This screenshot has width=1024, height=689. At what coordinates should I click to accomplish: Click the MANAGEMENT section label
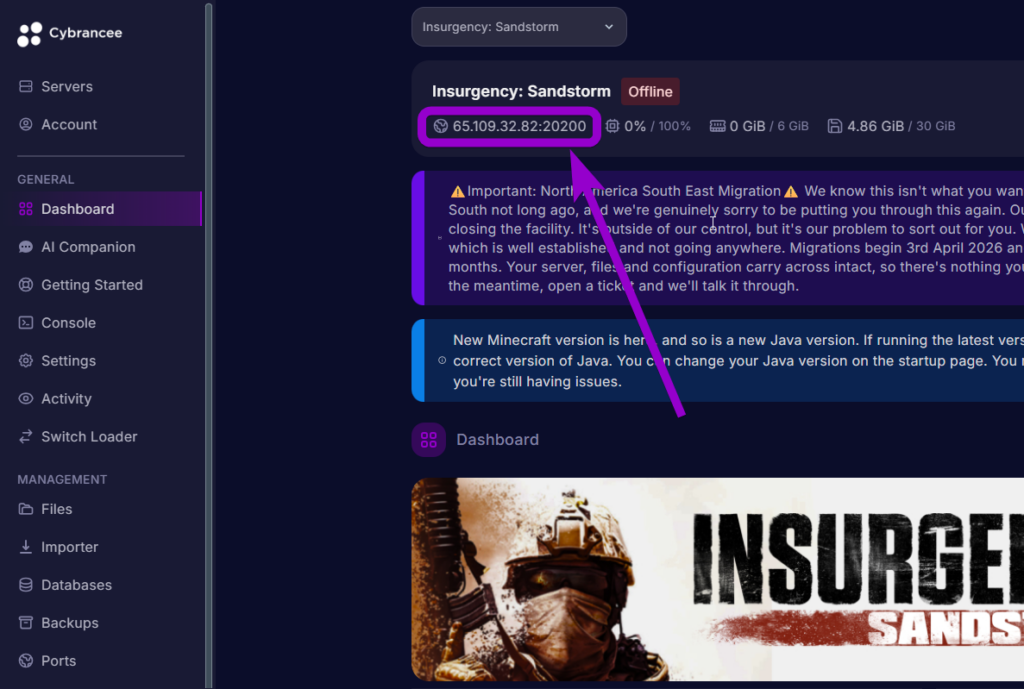pyautogui.click(x=62, y=479)
